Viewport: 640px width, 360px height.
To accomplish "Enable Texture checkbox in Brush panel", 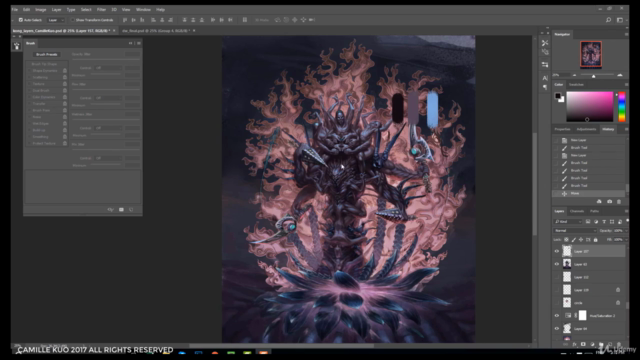I will [29, 84].
